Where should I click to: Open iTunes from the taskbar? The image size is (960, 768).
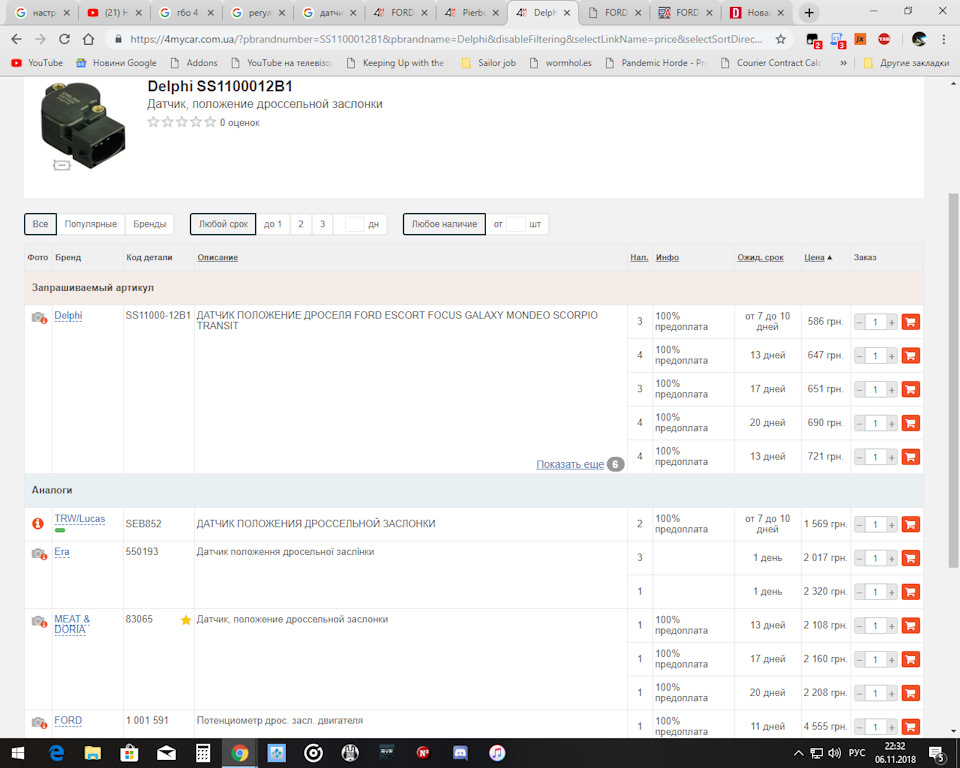tap(497, 753)
